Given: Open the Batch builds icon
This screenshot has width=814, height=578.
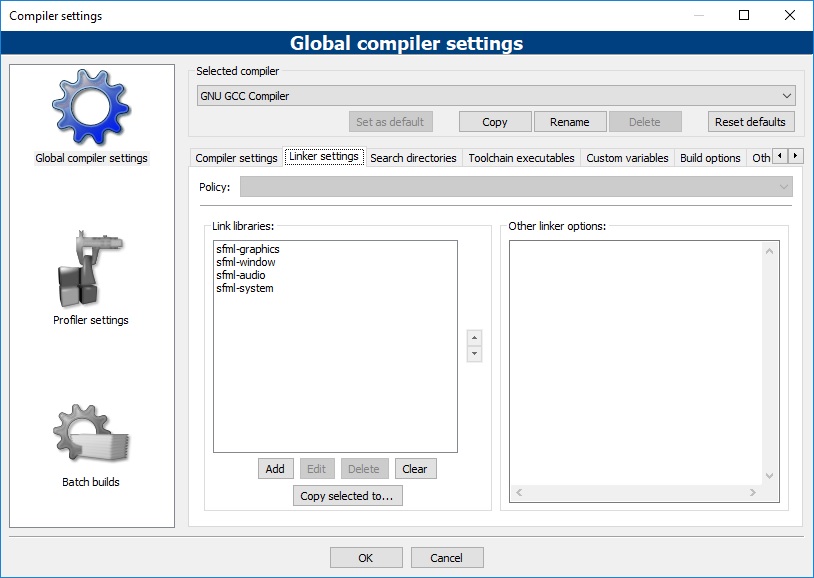Looking at the screenshot, I should coord(91,436).
